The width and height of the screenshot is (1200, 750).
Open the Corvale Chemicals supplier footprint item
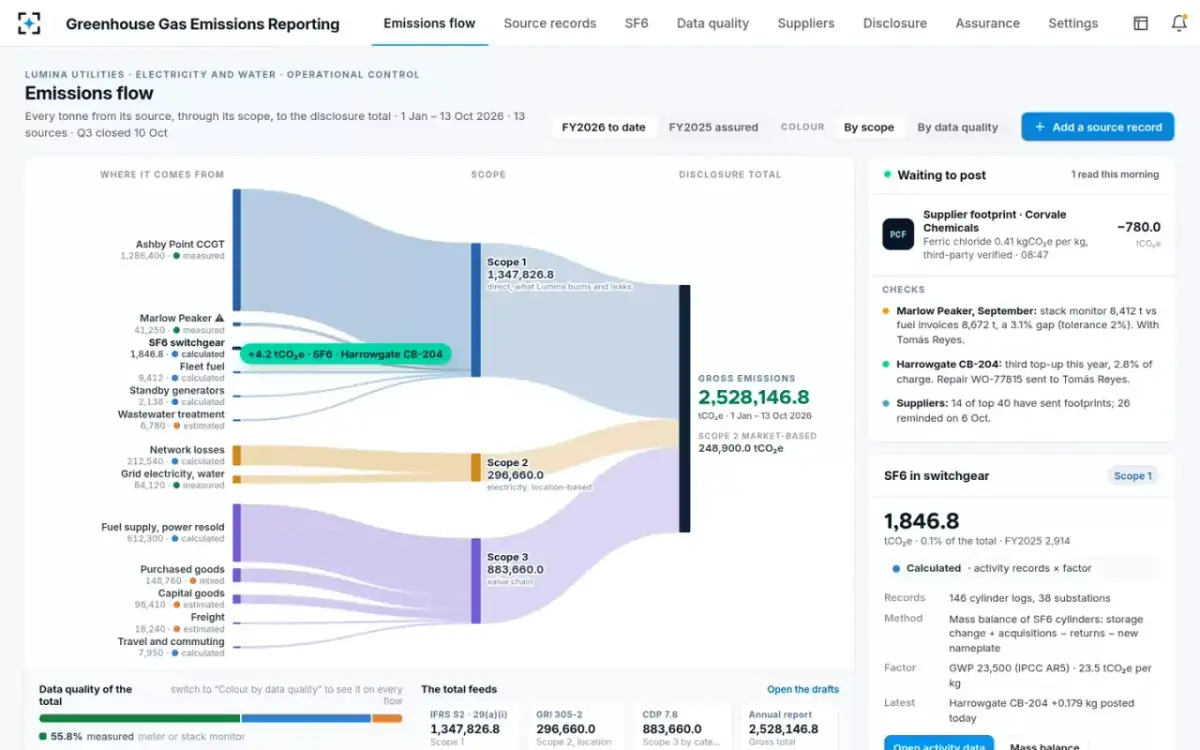click(1020, 234)
